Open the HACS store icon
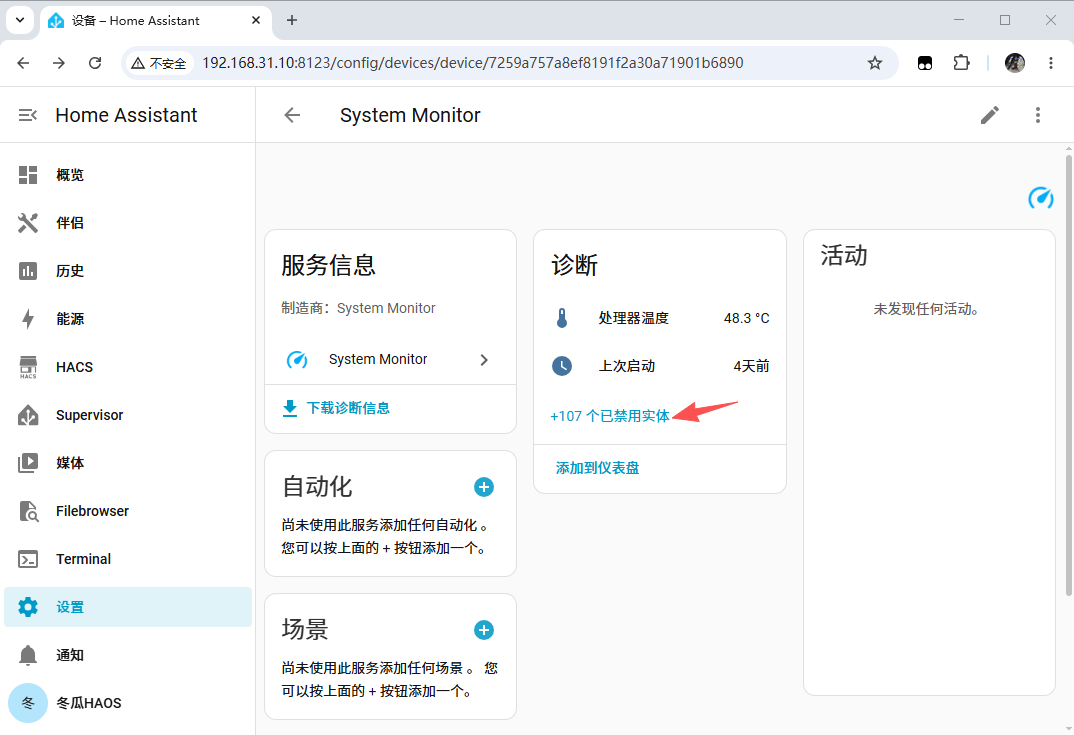 click(28, 367)
